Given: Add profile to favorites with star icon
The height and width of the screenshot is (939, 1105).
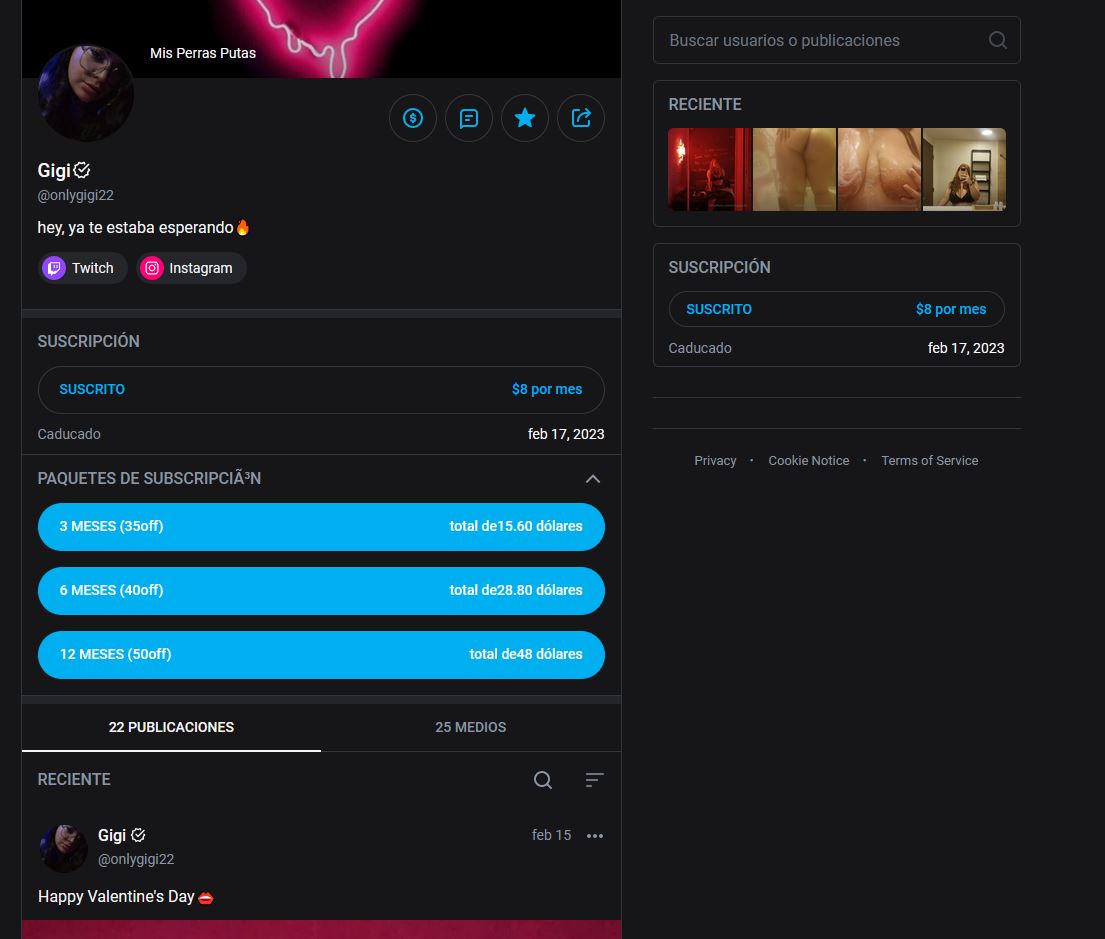Looking at the screenshot, I should (x=524, y=118).
